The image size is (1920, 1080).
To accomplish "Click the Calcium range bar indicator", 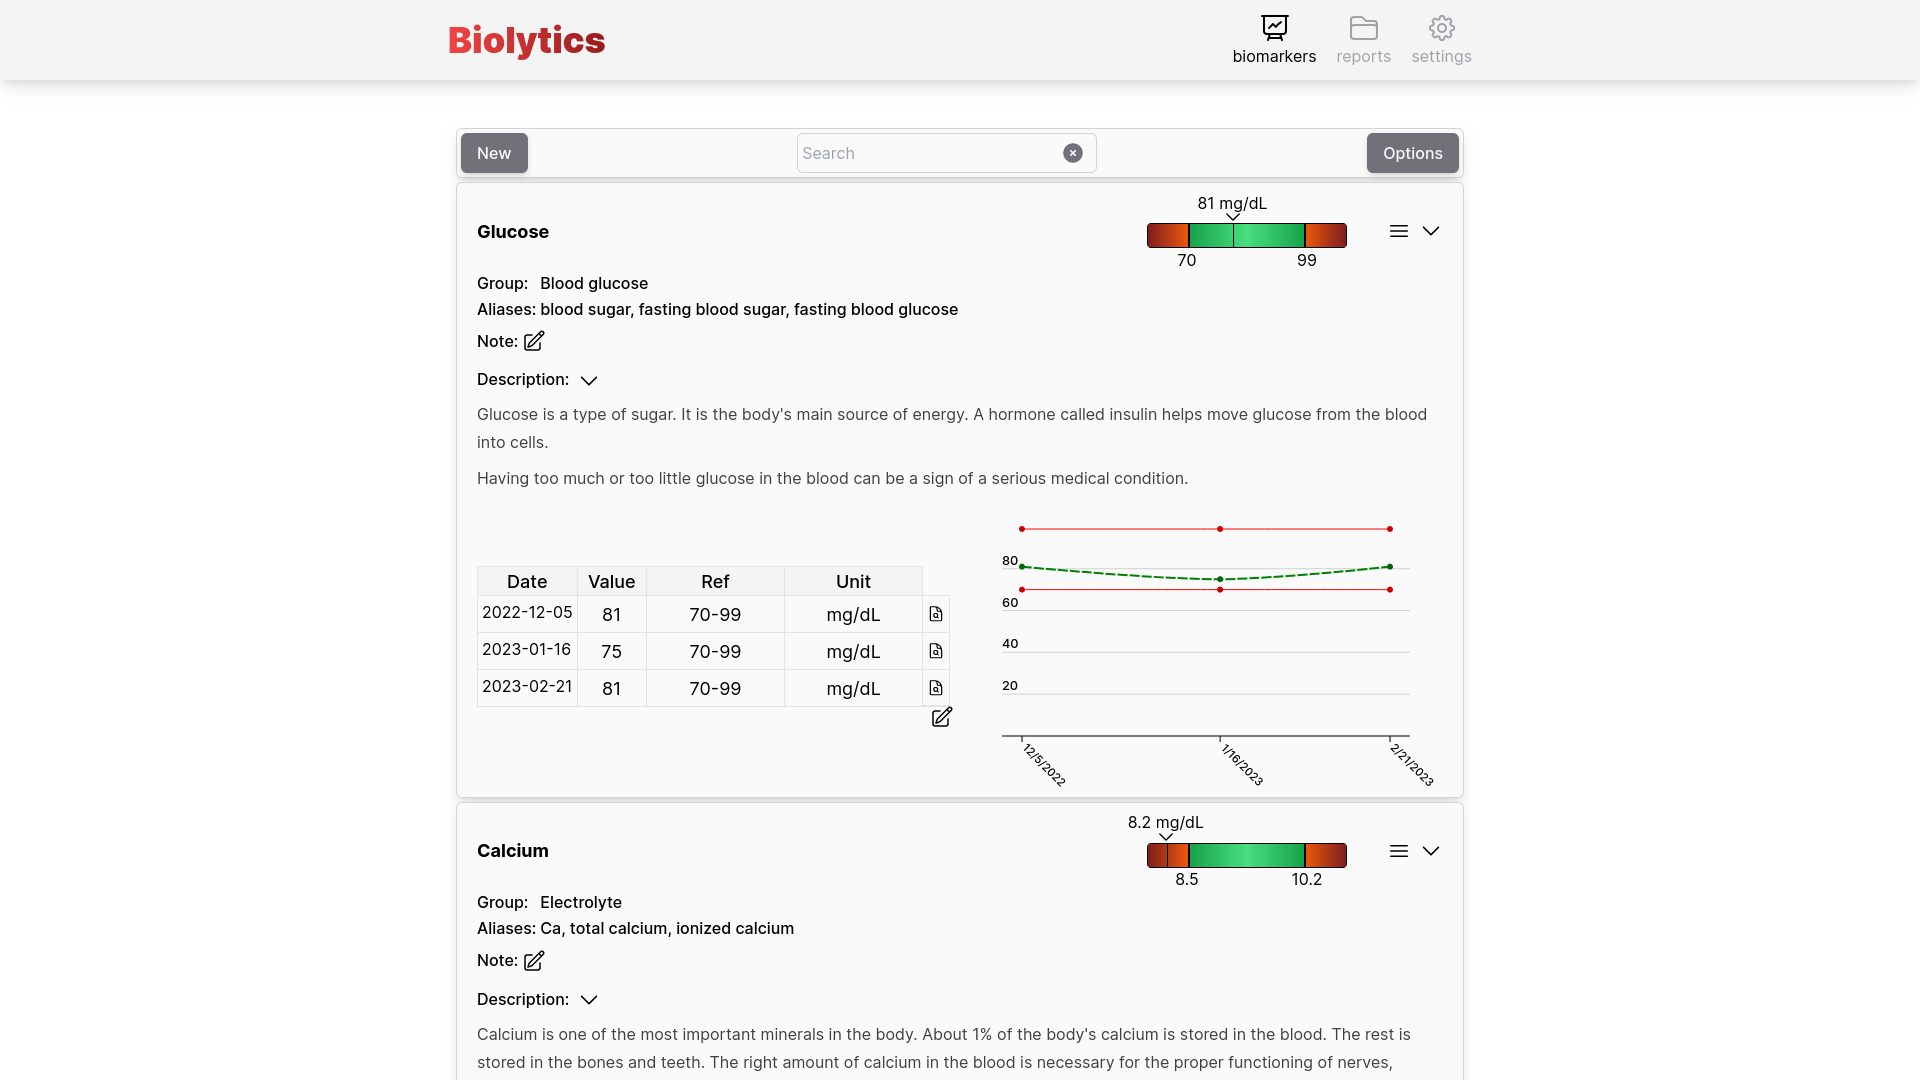I will coord(1246,855).
